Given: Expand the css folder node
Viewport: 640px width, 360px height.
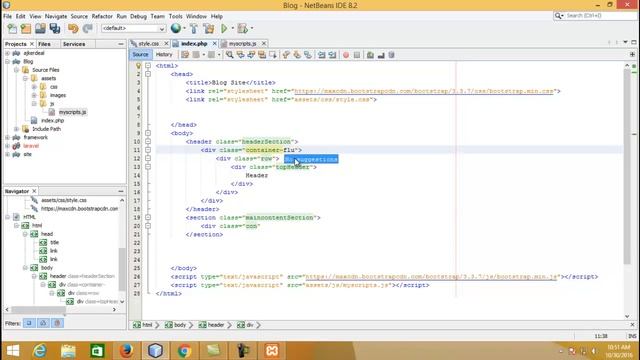Looking at the screenshot, I should point(34,87).
